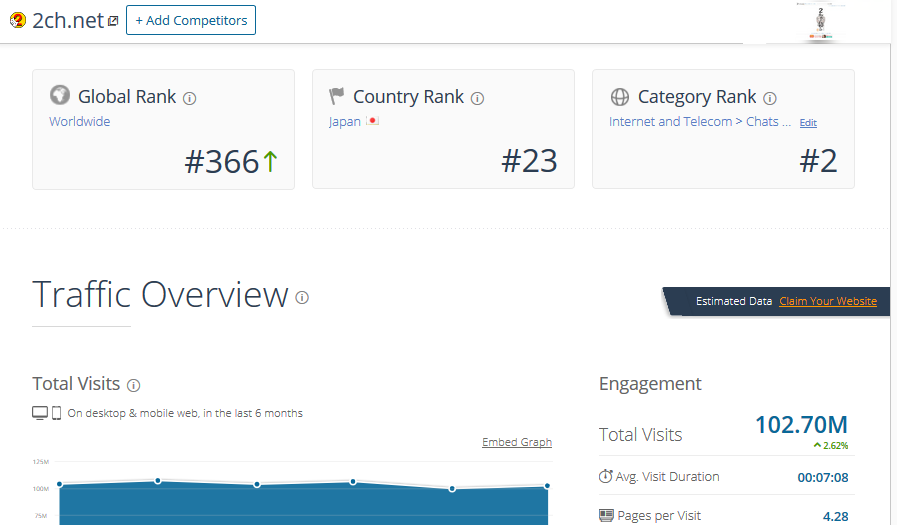Viewport: 897px width, 525px height.
Task: Click the Country Rank flag icon
Action: click(337, 96)
